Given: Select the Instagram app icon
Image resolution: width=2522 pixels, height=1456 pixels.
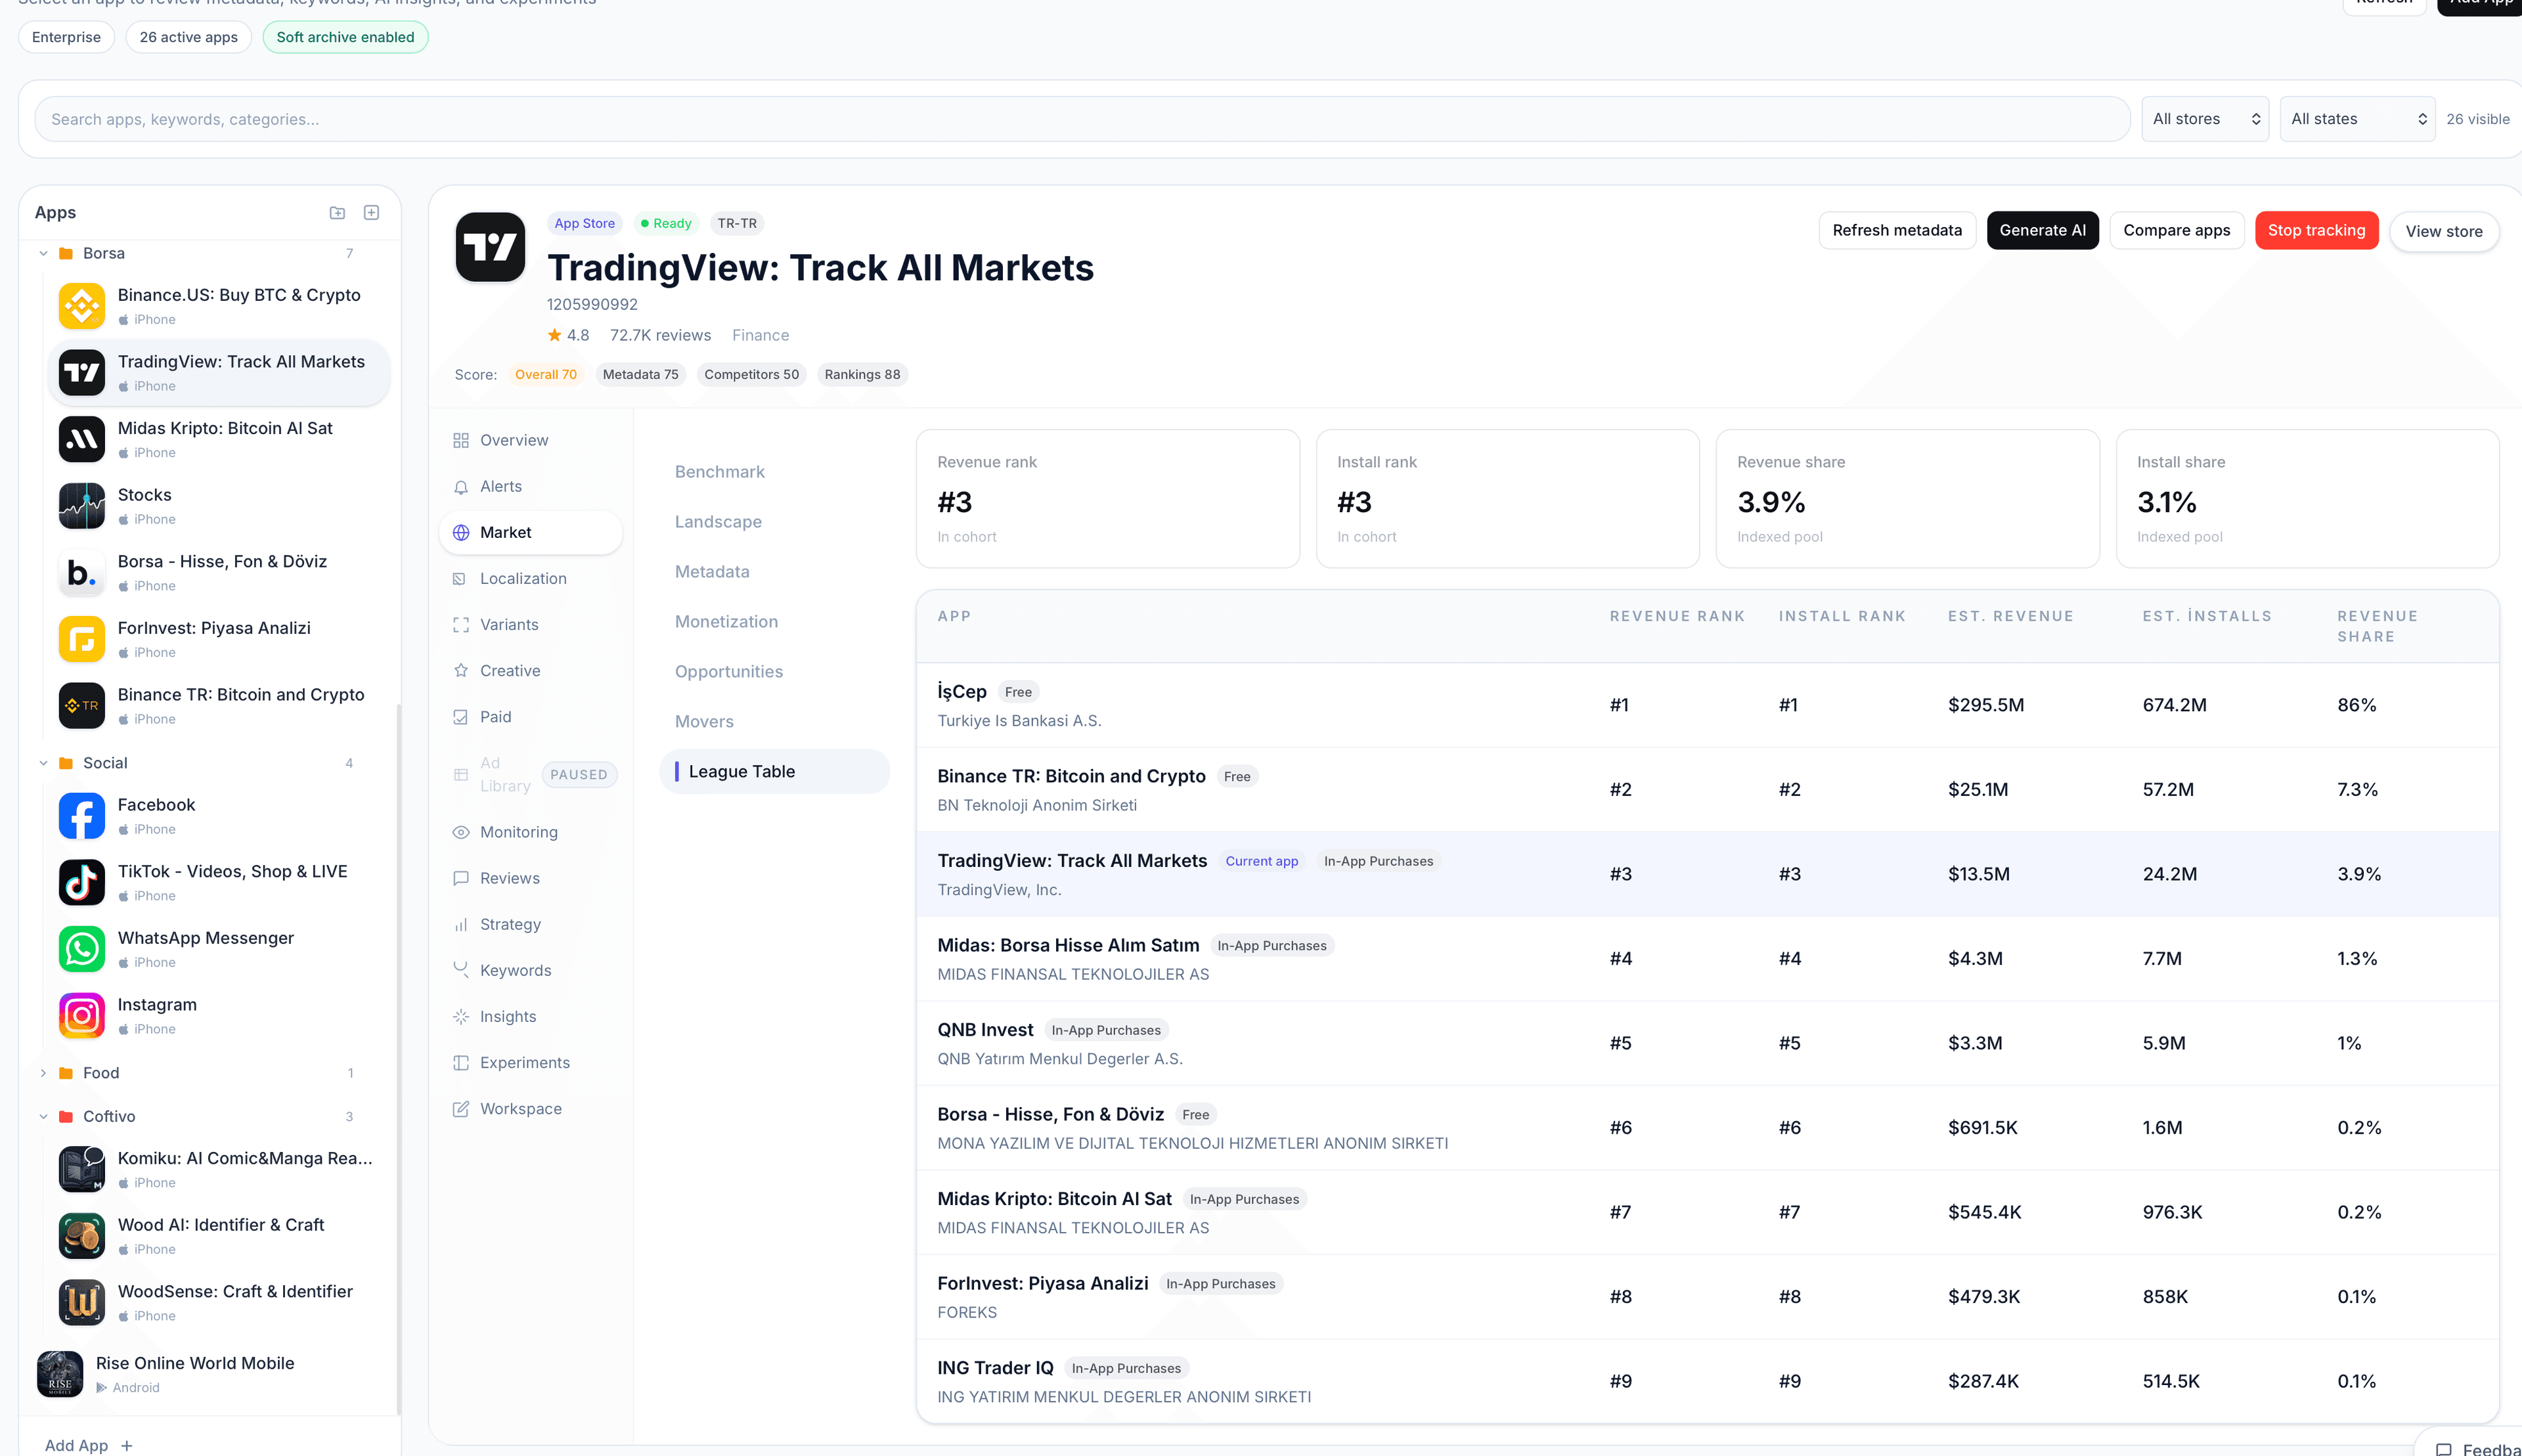Looking at the screenshot, I should [82, 1016].
